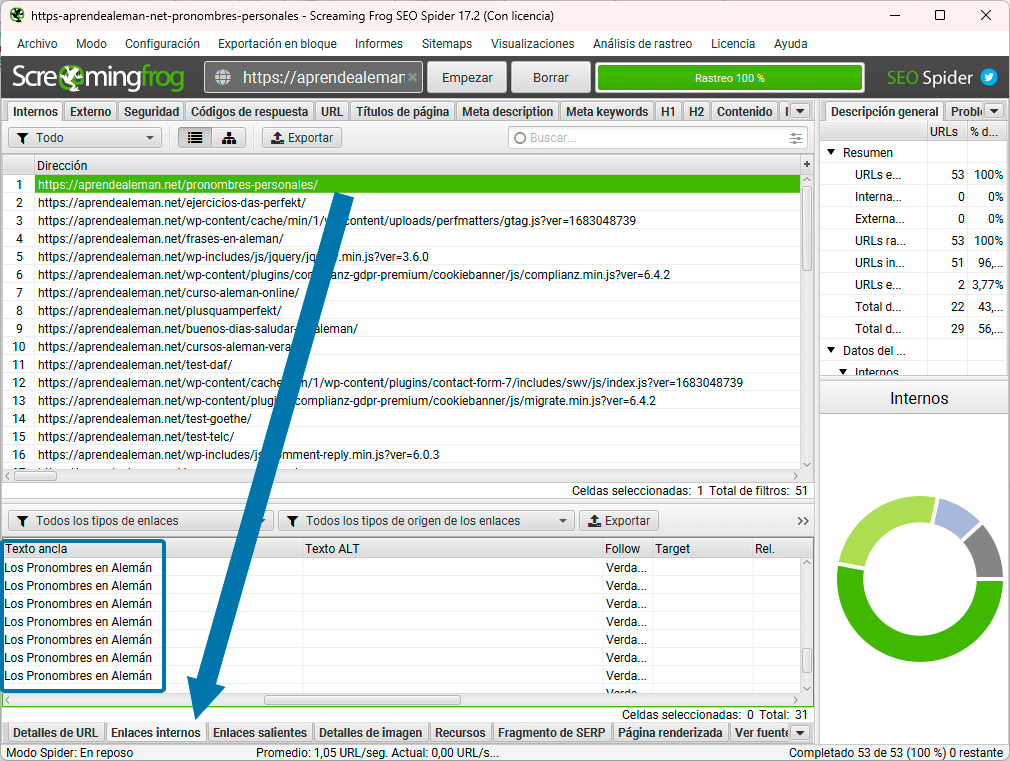Show more right panel tabs dropdown
The image size is (1010, 761).
point(995,111)
